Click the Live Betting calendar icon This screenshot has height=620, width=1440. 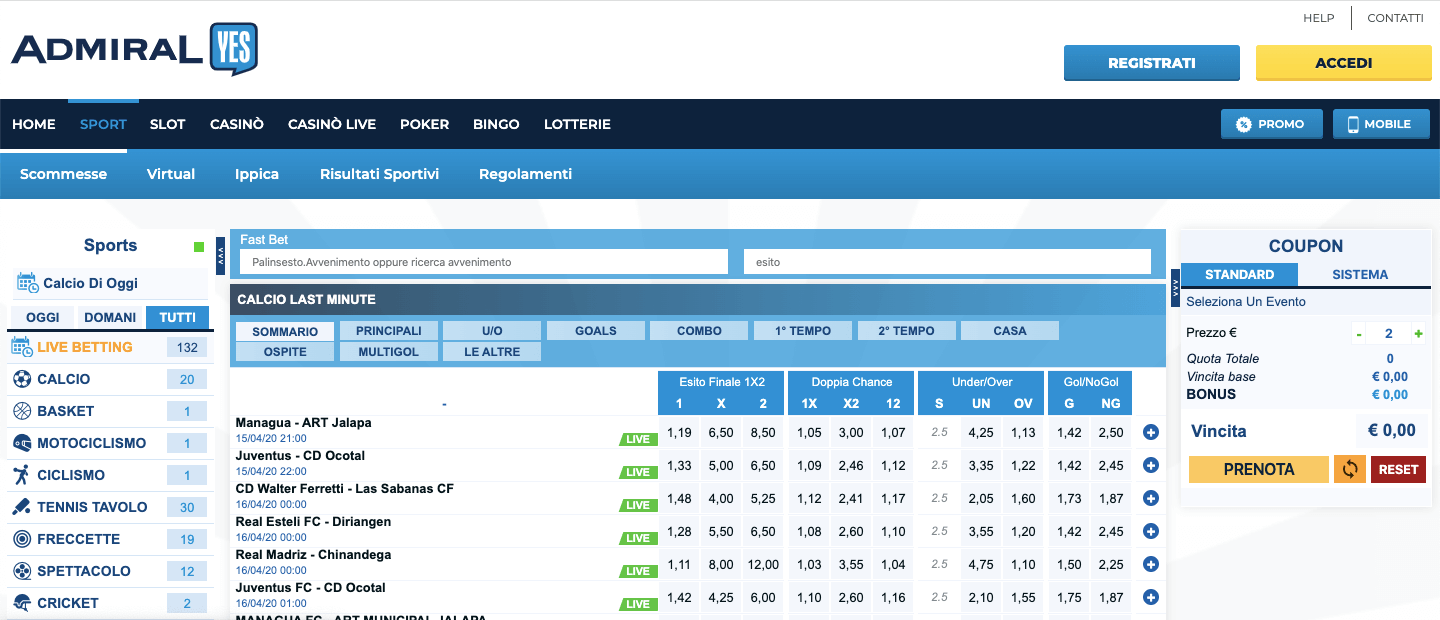pos(22,347)
